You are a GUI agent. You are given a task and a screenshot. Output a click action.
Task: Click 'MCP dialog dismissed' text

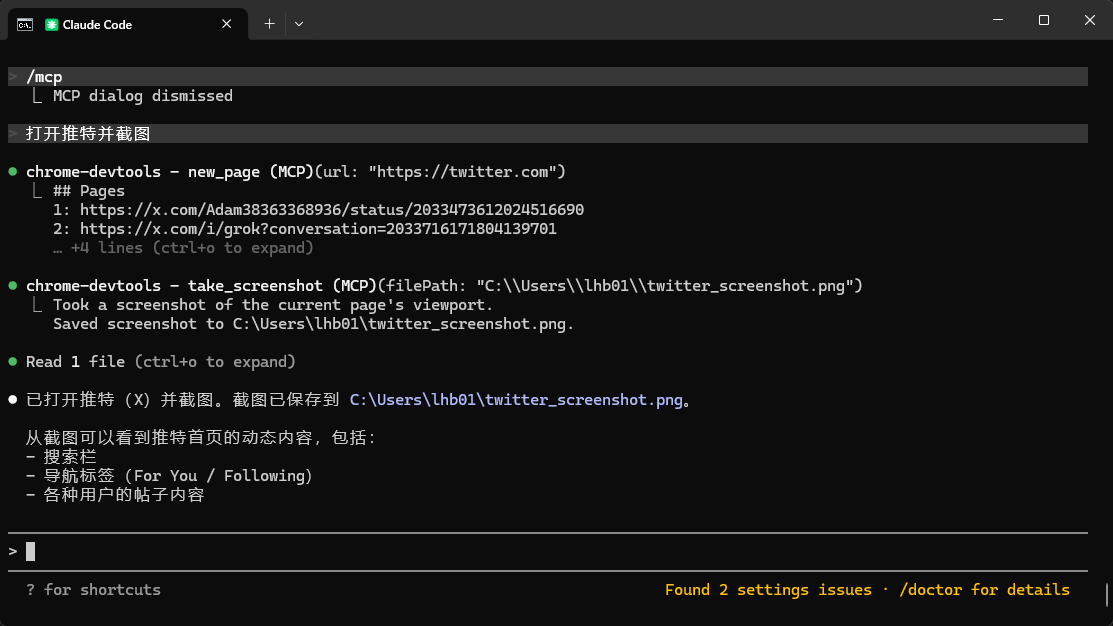143,96
